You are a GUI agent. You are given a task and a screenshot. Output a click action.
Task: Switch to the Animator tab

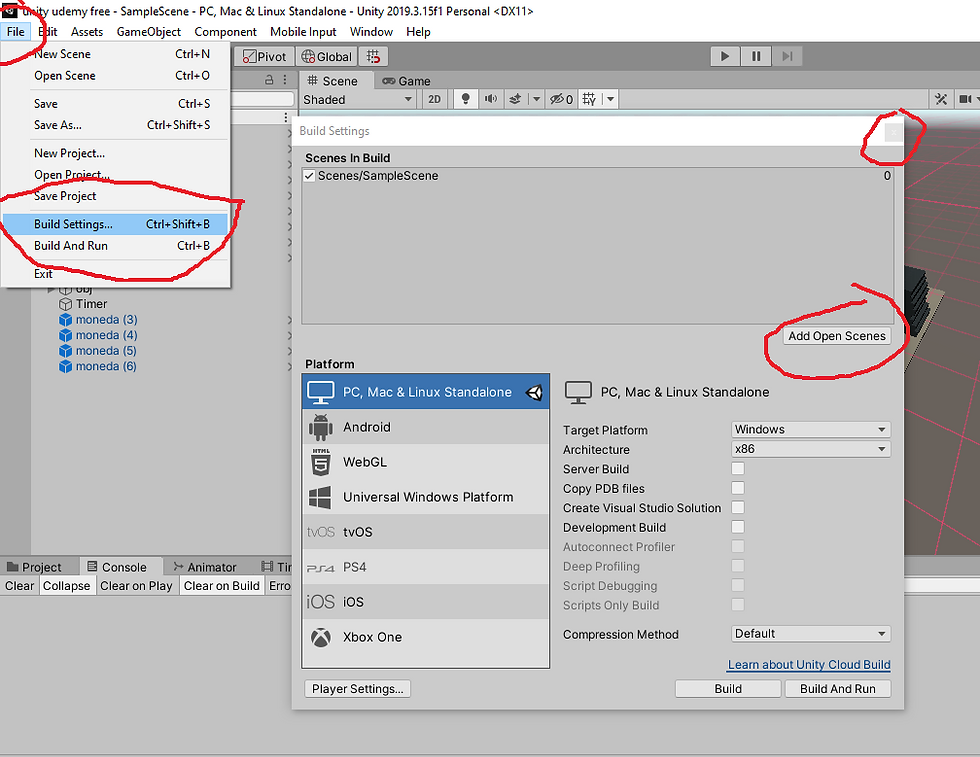(205, 567)
